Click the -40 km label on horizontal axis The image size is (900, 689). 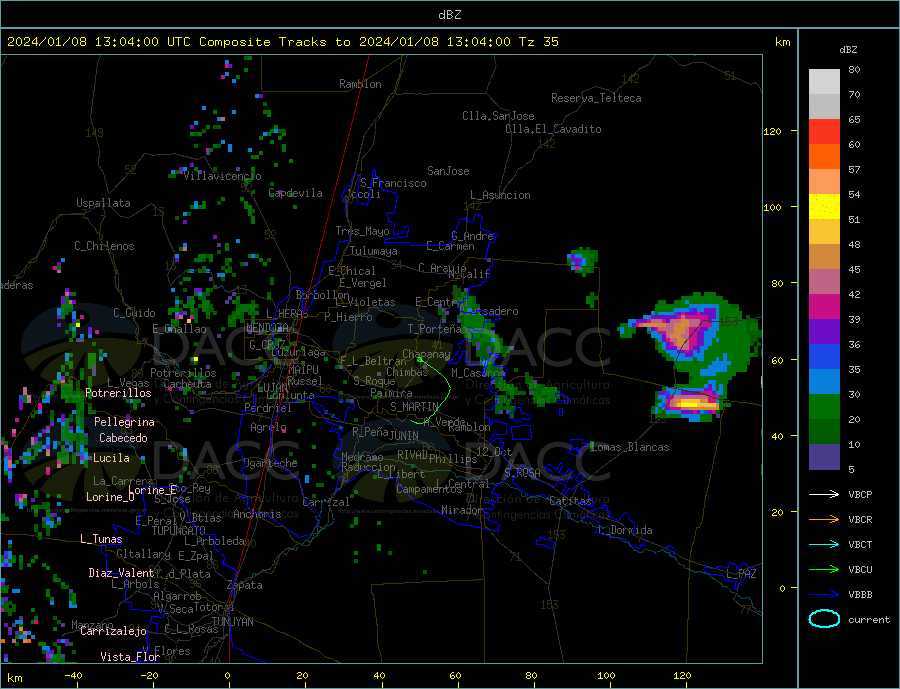(72, 676)
